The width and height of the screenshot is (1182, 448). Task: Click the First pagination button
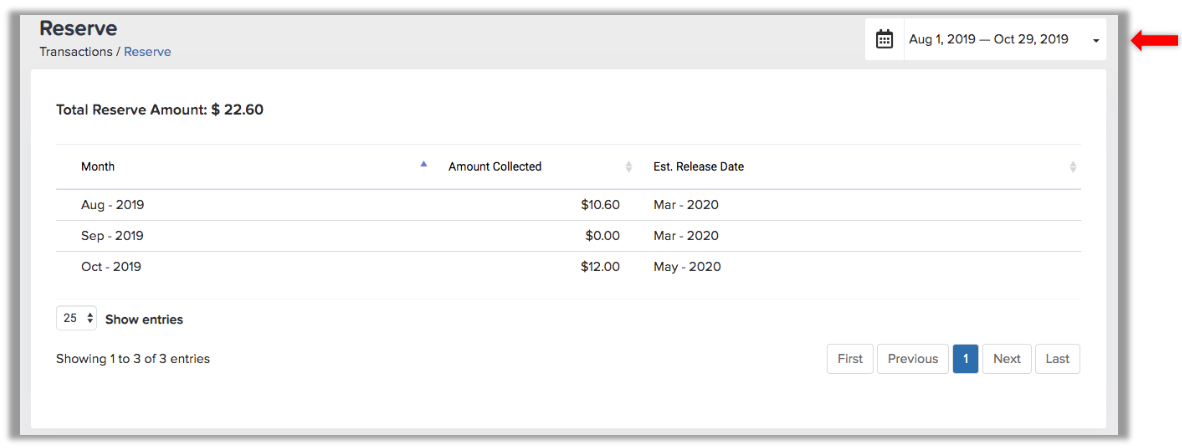pos(850,359)
